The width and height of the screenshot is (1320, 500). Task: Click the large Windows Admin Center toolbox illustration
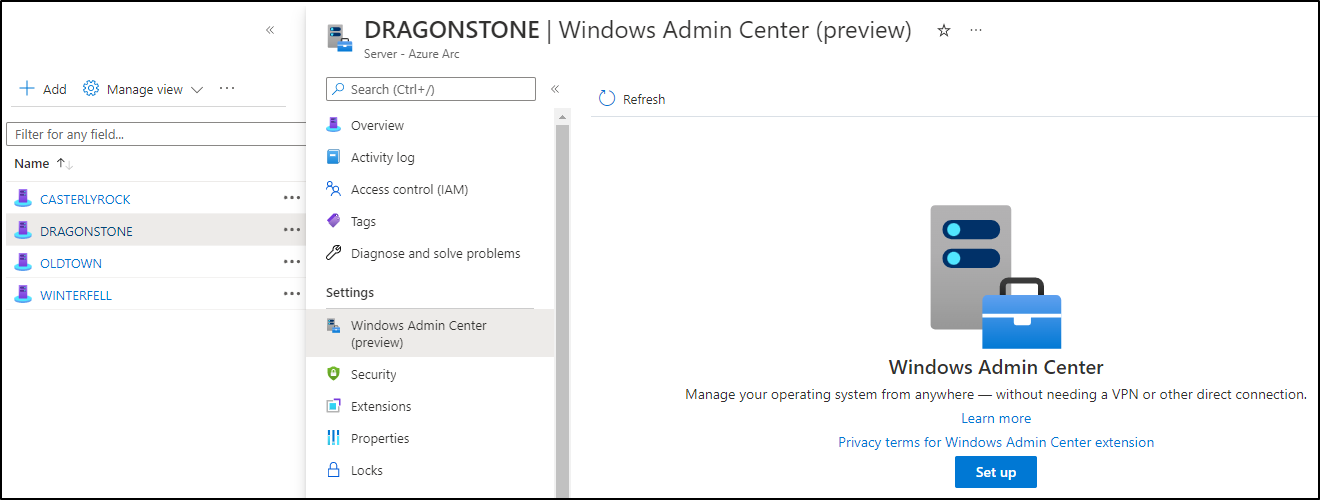point(996,277)
